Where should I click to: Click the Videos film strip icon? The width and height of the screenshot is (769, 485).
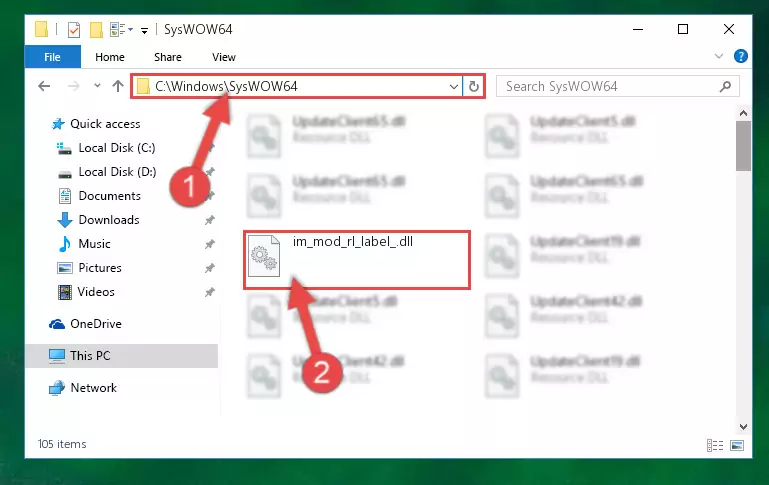point(65,292)
